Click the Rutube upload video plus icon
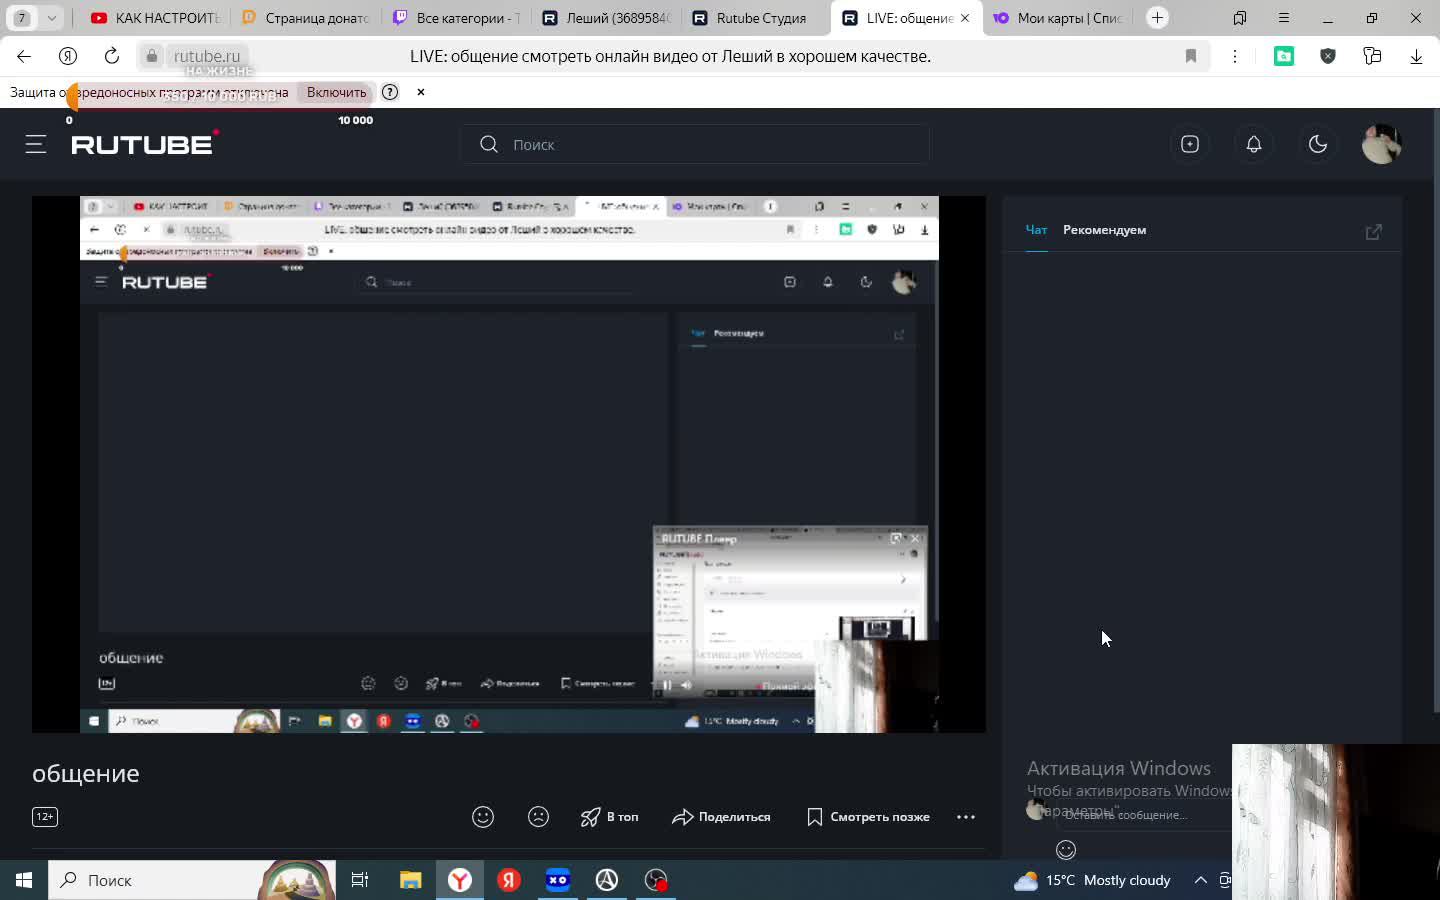 [x=1190, y=144]
